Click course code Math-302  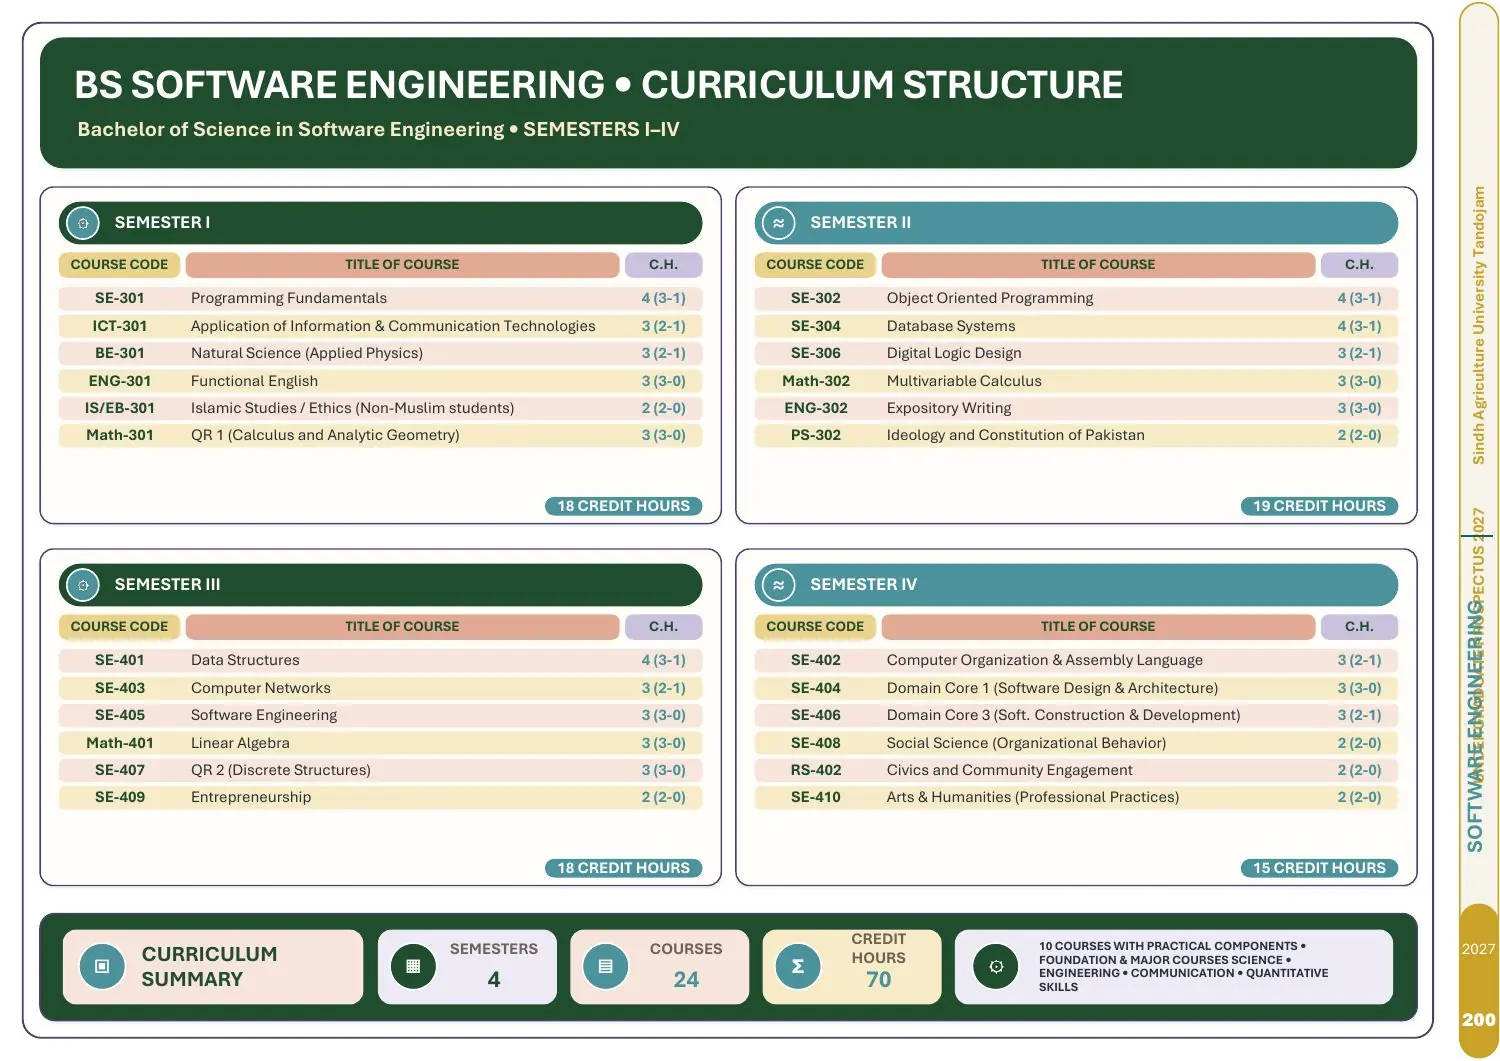coord(816,381)
